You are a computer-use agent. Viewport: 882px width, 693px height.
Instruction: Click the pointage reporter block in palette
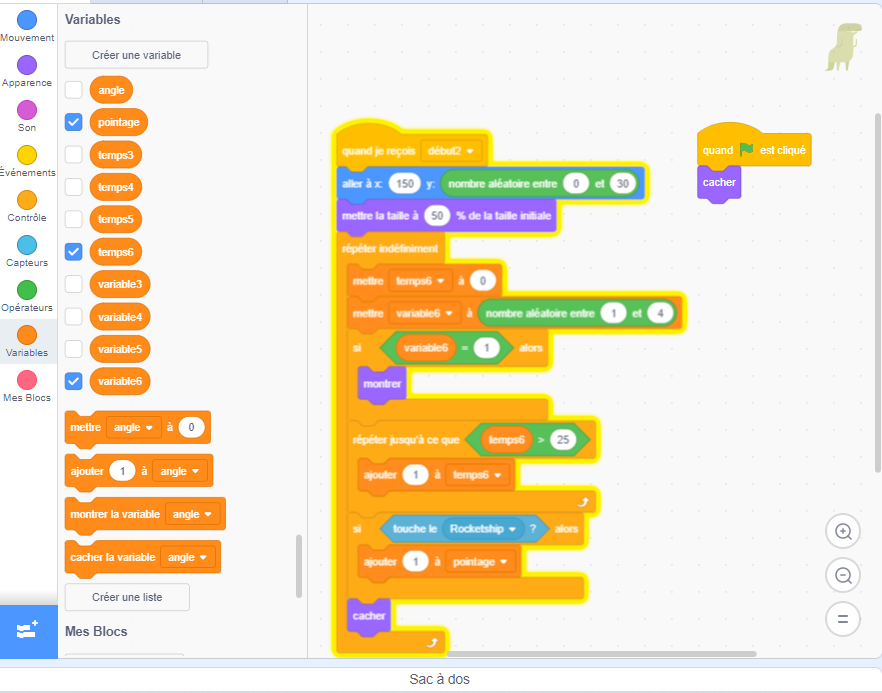coord(119,122)
